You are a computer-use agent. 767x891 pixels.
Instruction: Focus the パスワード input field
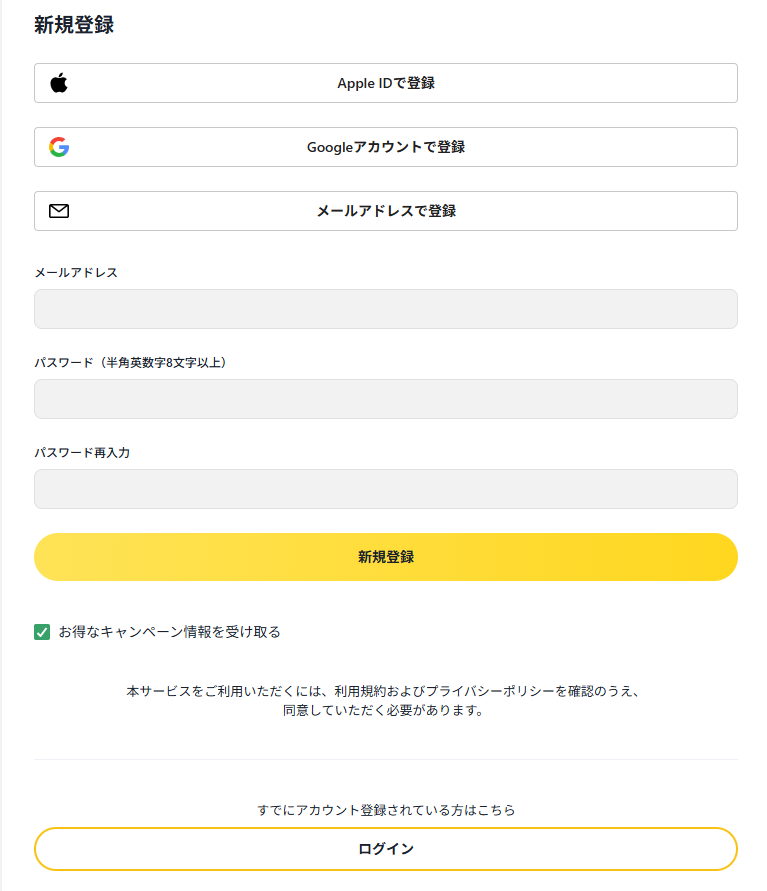coord(386,399)
